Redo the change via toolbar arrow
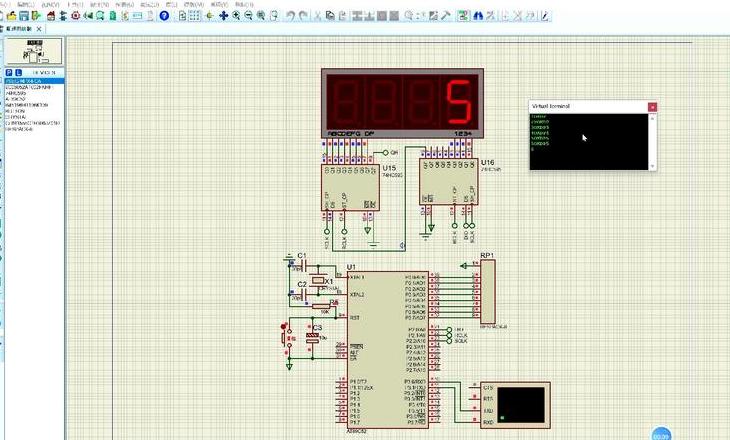730x440 pixels. [303, 16]
